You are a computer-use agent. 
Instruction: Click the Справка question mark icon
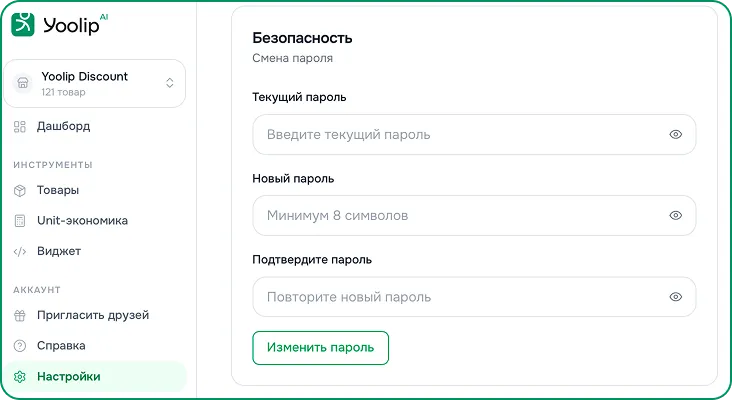coord(20,346)
